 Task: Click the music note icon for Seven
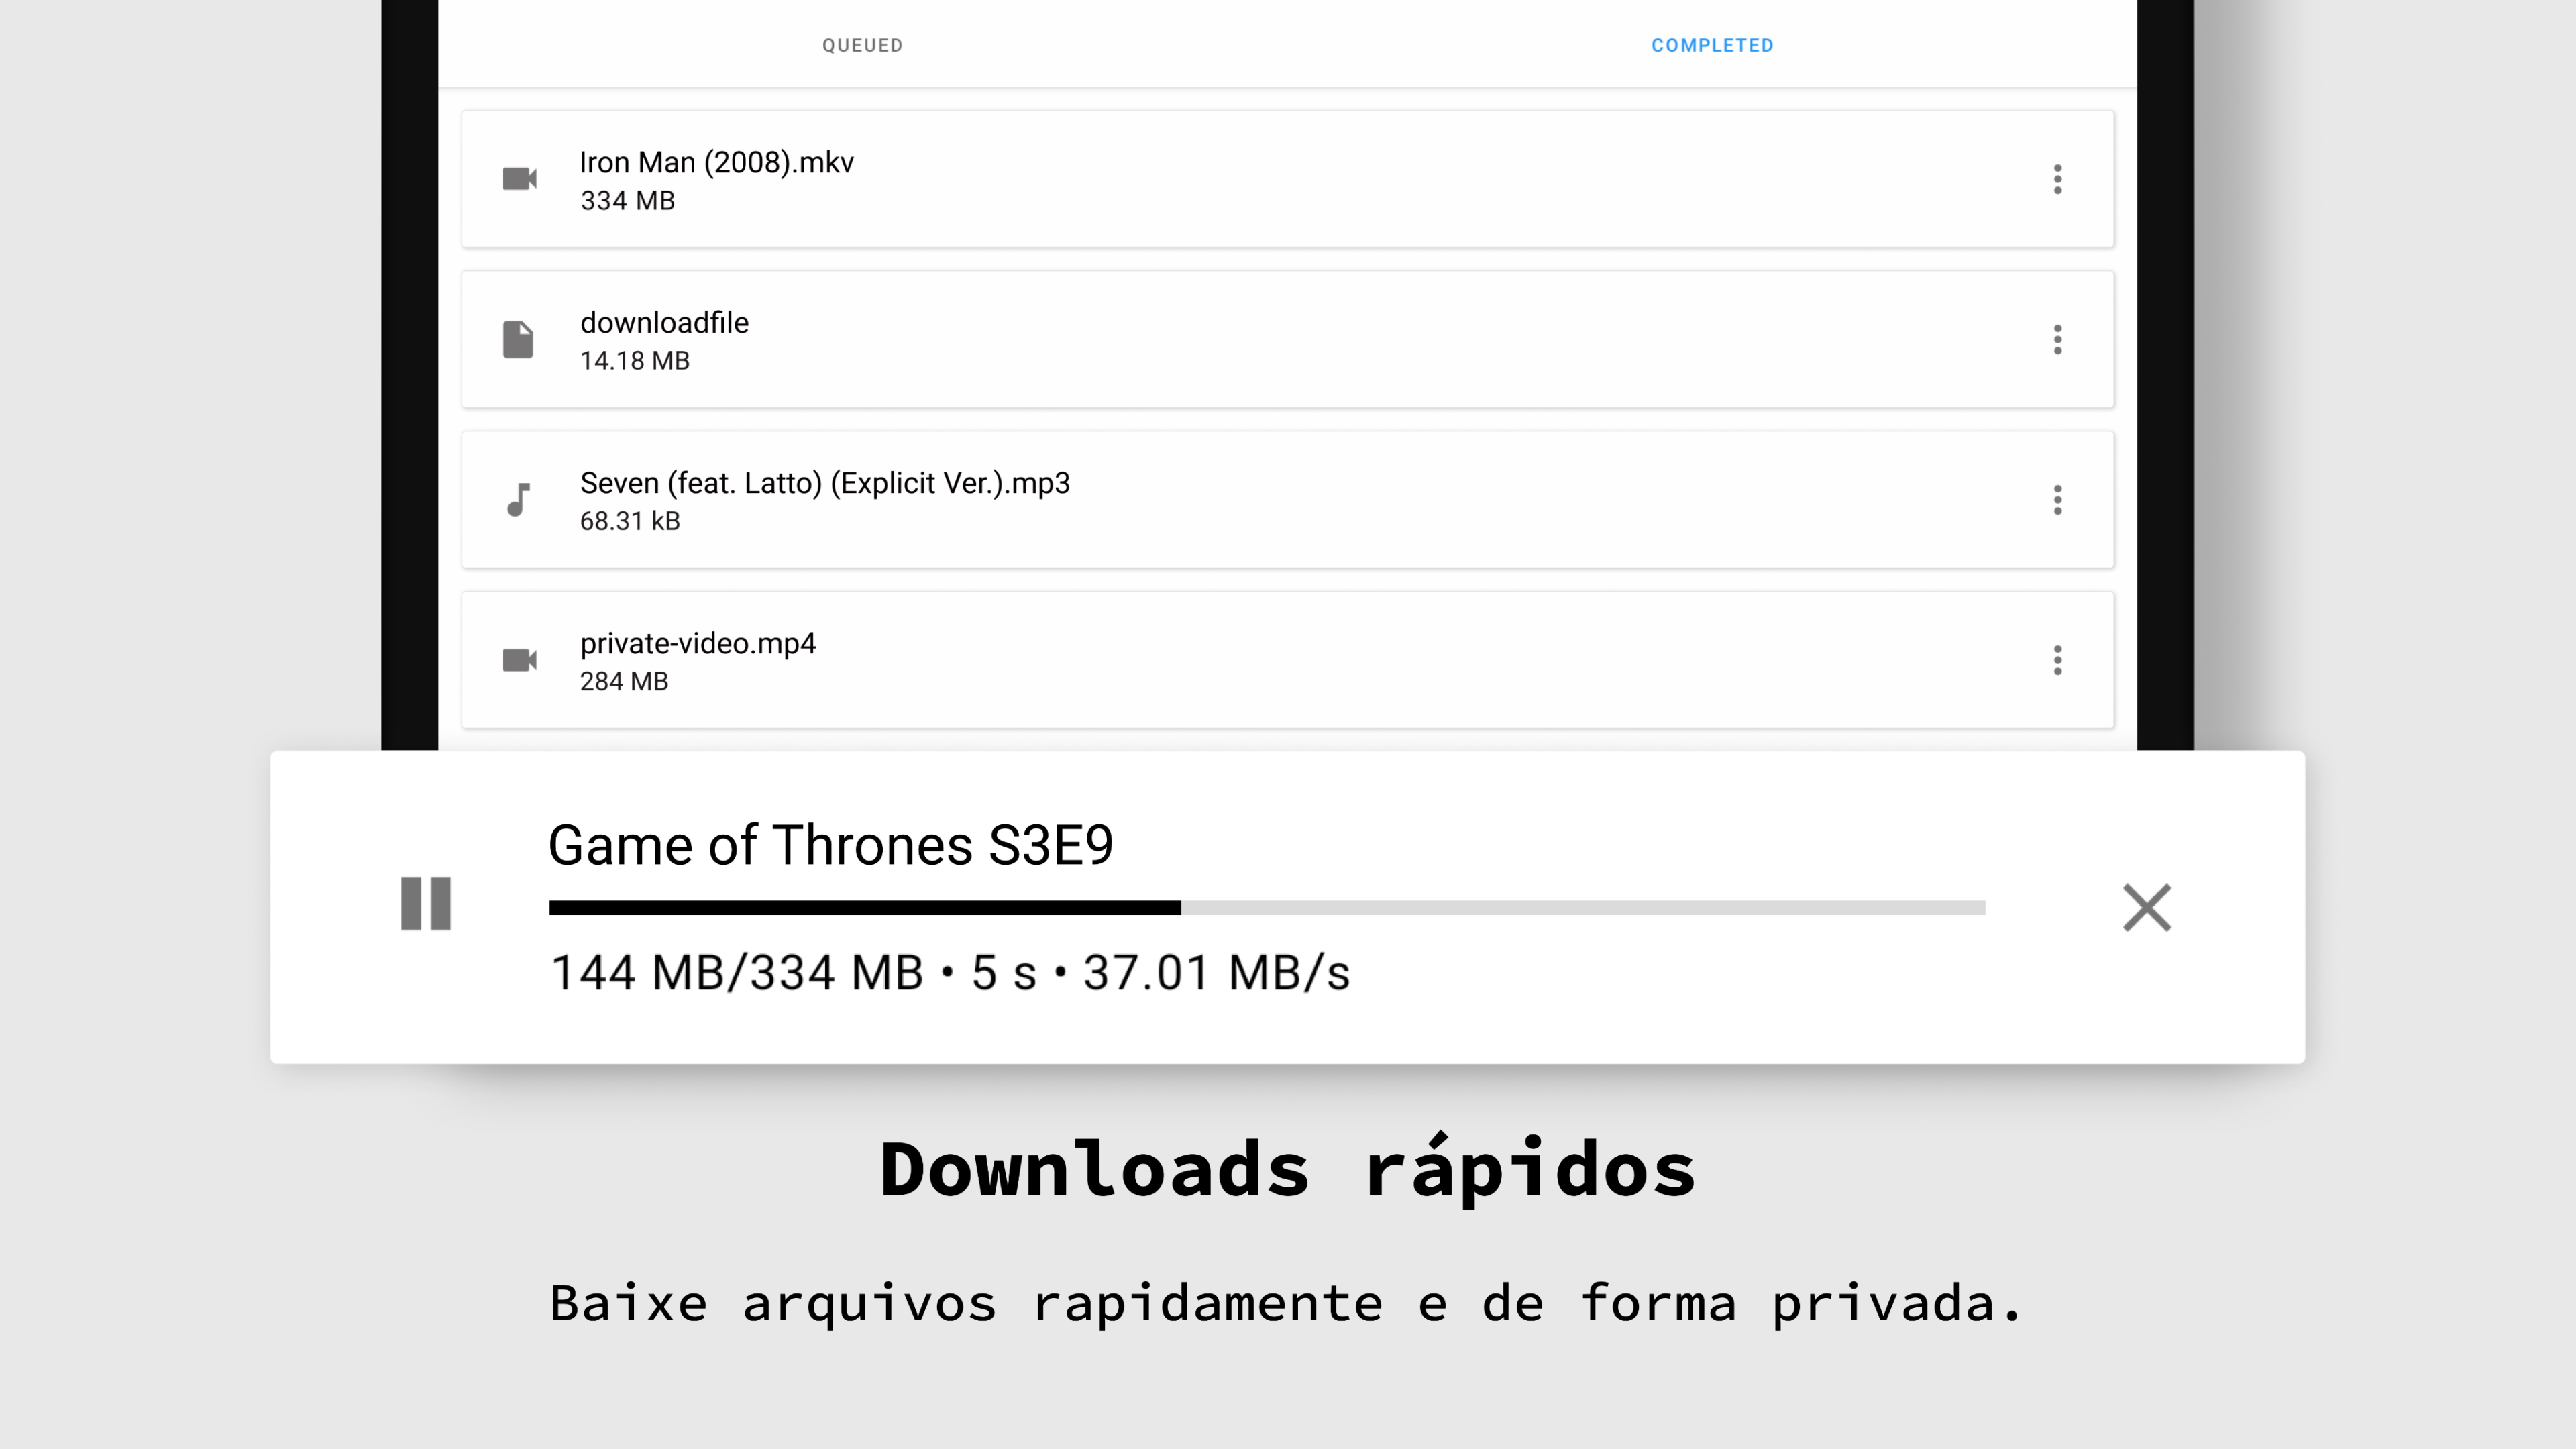coord(518,499)
